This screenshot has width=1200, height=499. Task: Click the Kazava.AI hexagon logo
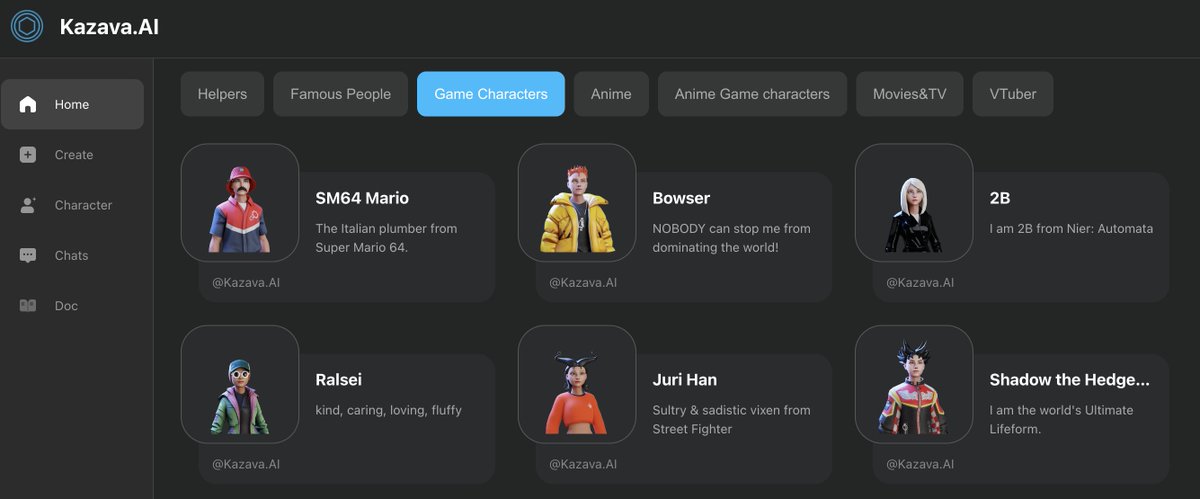pyautogui.click(x=27, y=27)
